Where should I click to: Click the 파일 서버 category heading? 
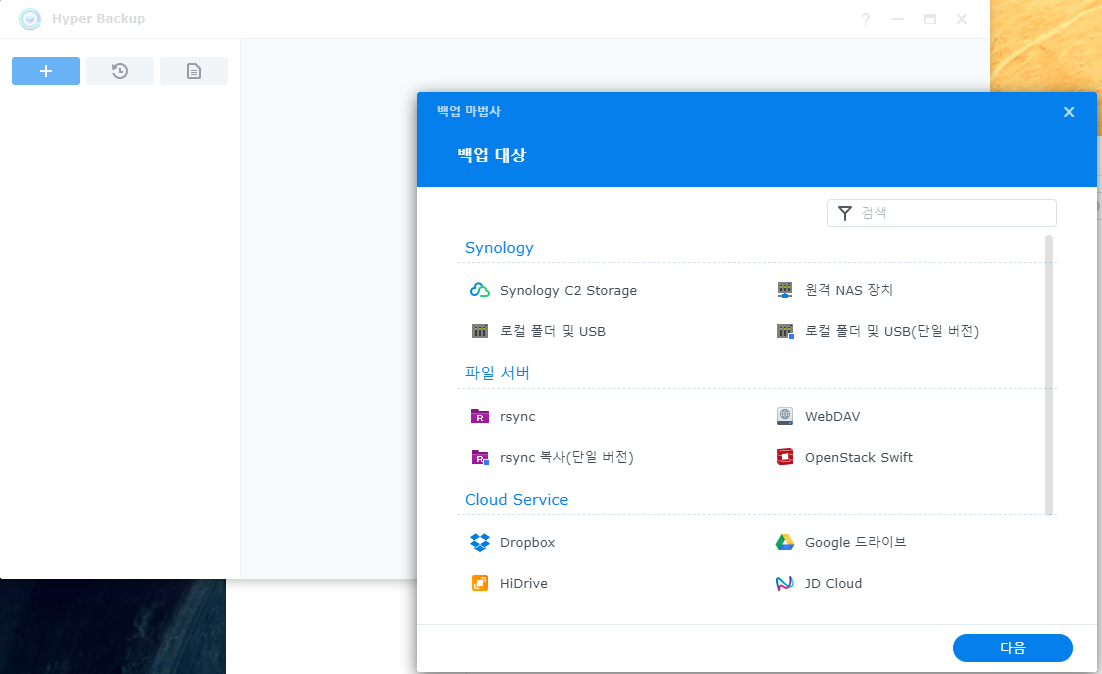(x=497, y=373)
